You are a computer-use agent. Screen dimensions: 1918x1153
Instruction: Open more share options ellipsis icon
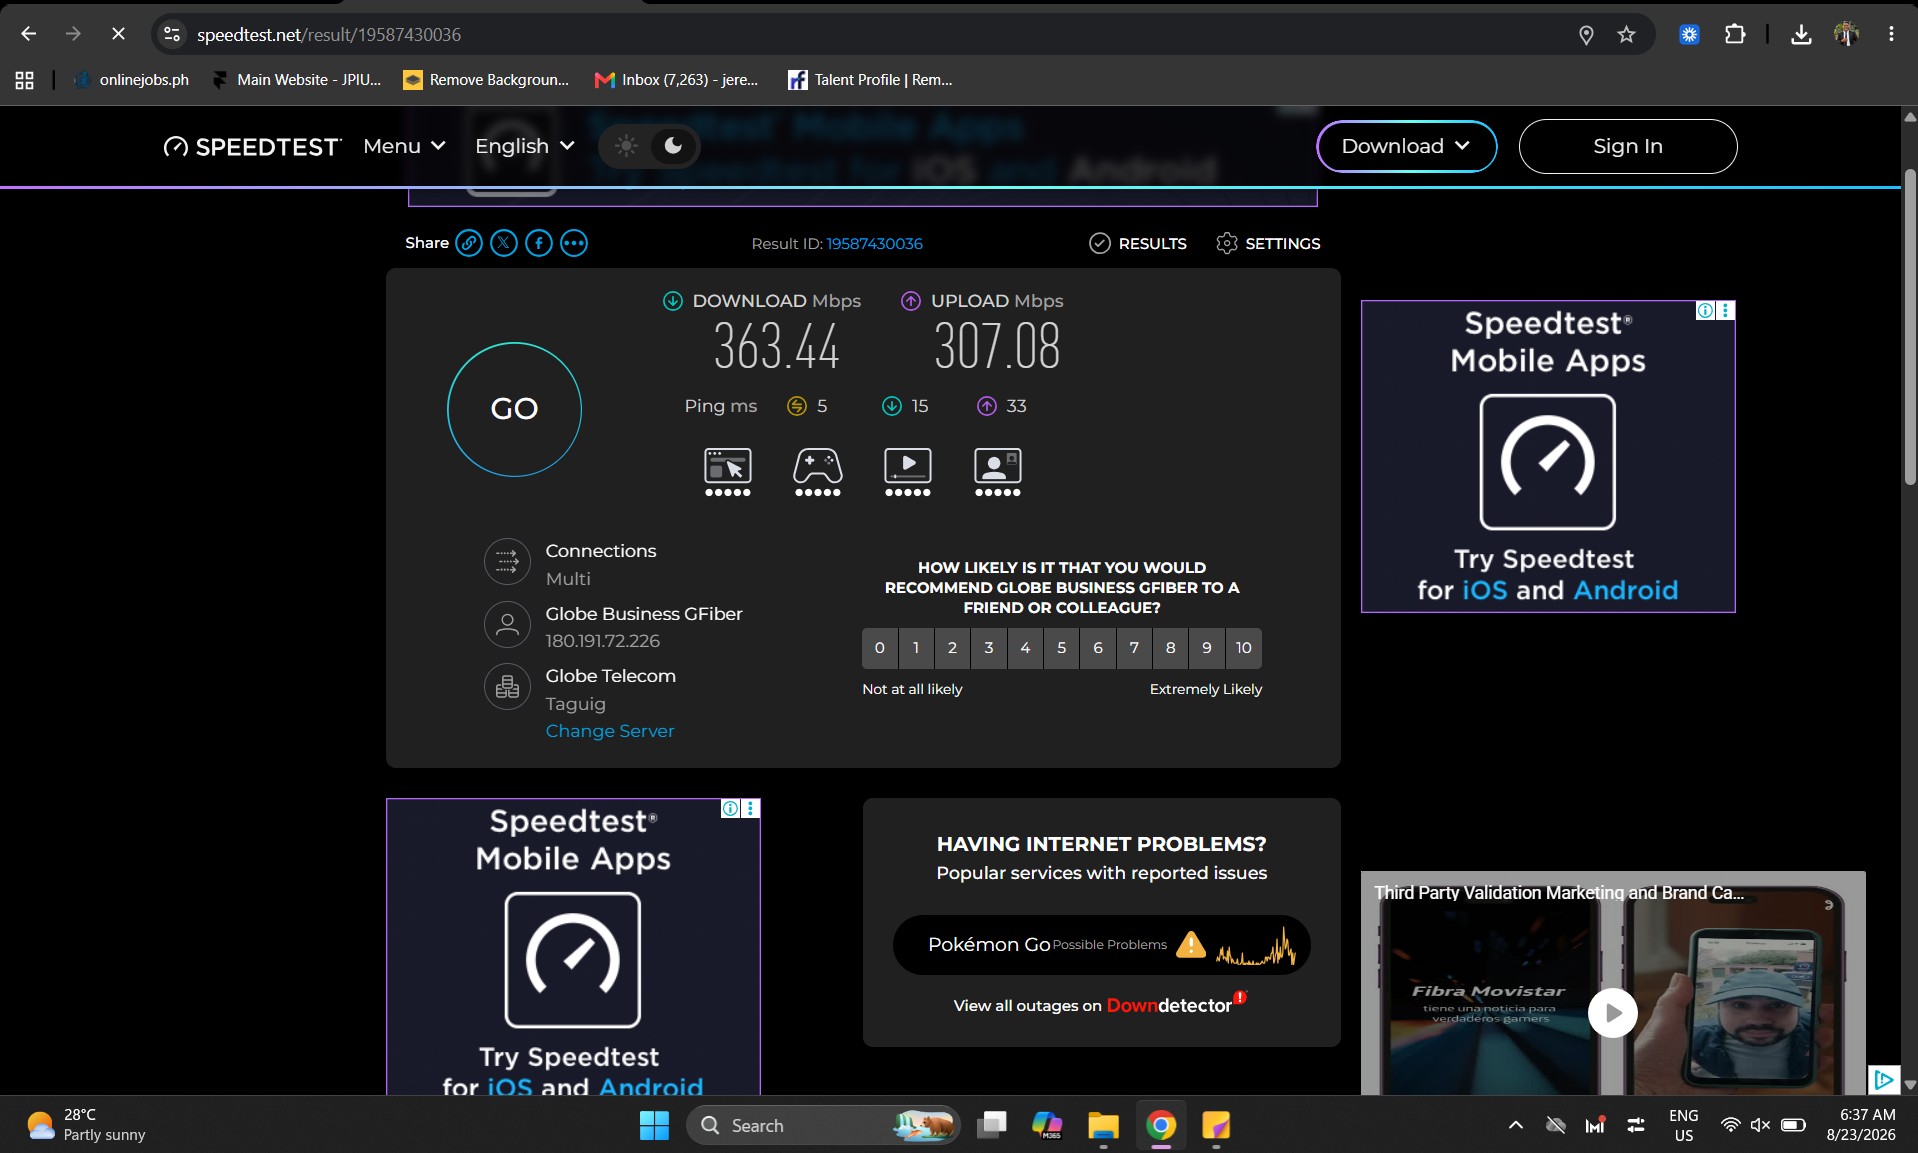click(x=574, y=243)
